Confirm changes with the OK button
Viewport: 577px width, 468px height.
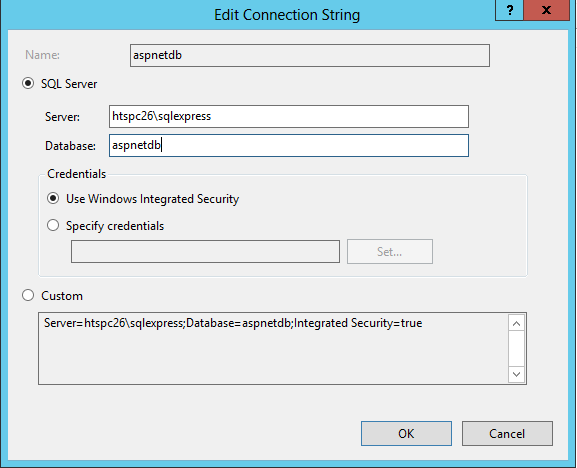pos(406,433)
